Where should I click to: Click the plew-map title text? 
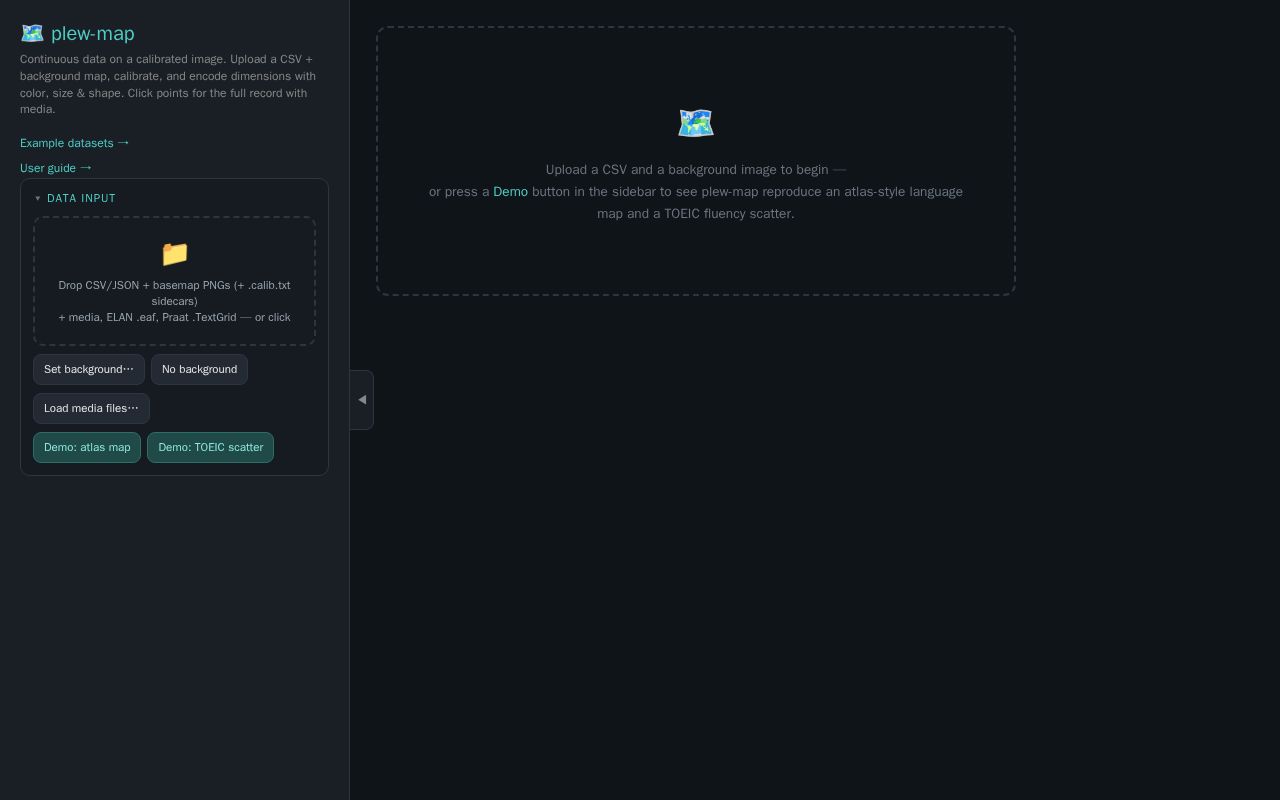click(x=92, y=33)
